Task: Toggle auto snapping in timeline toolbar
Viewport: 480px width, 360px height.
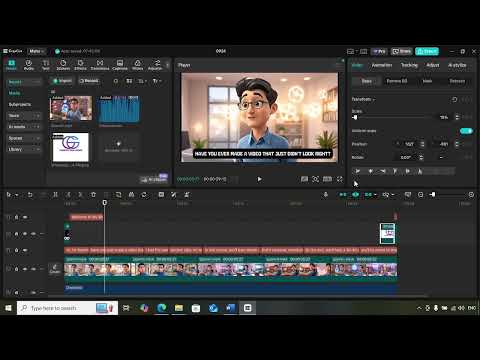Action: point(356,195)
